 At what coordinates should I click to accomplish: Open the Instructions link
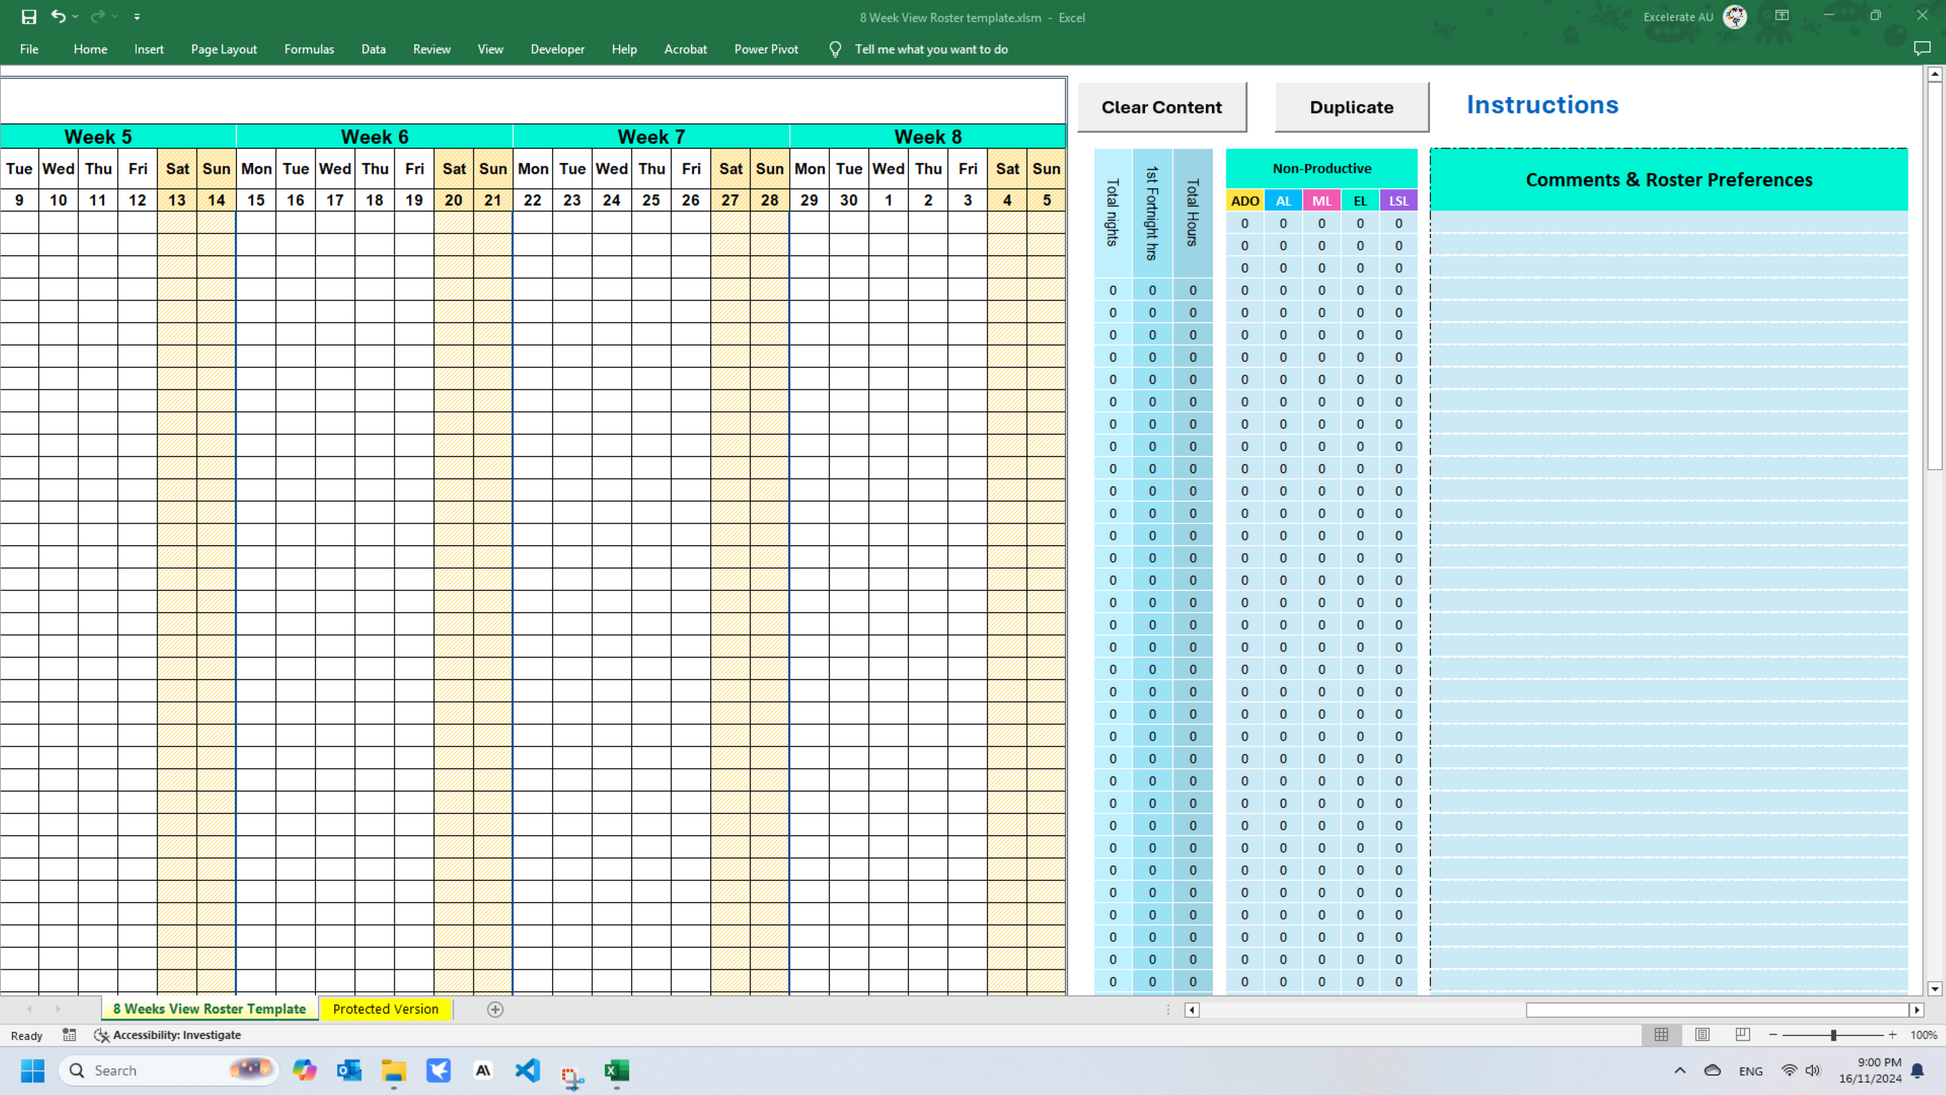(1541, 105)
